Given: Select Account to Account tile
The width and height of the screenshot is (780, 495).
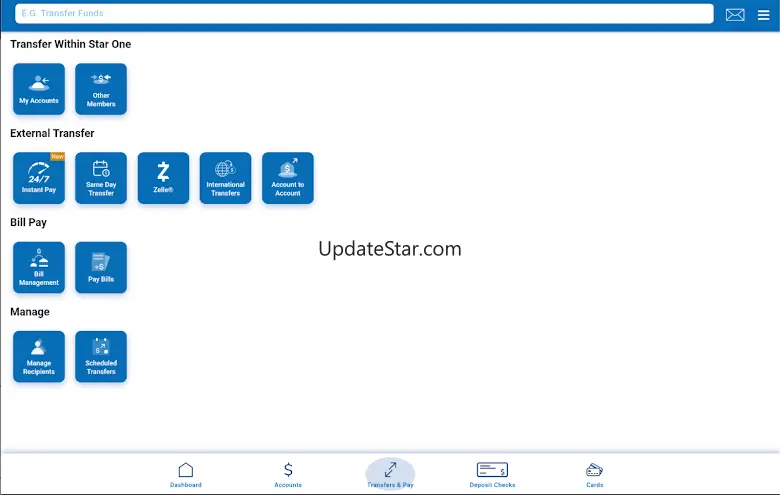Looking at the screenshot, I should [x=288, y=178].
